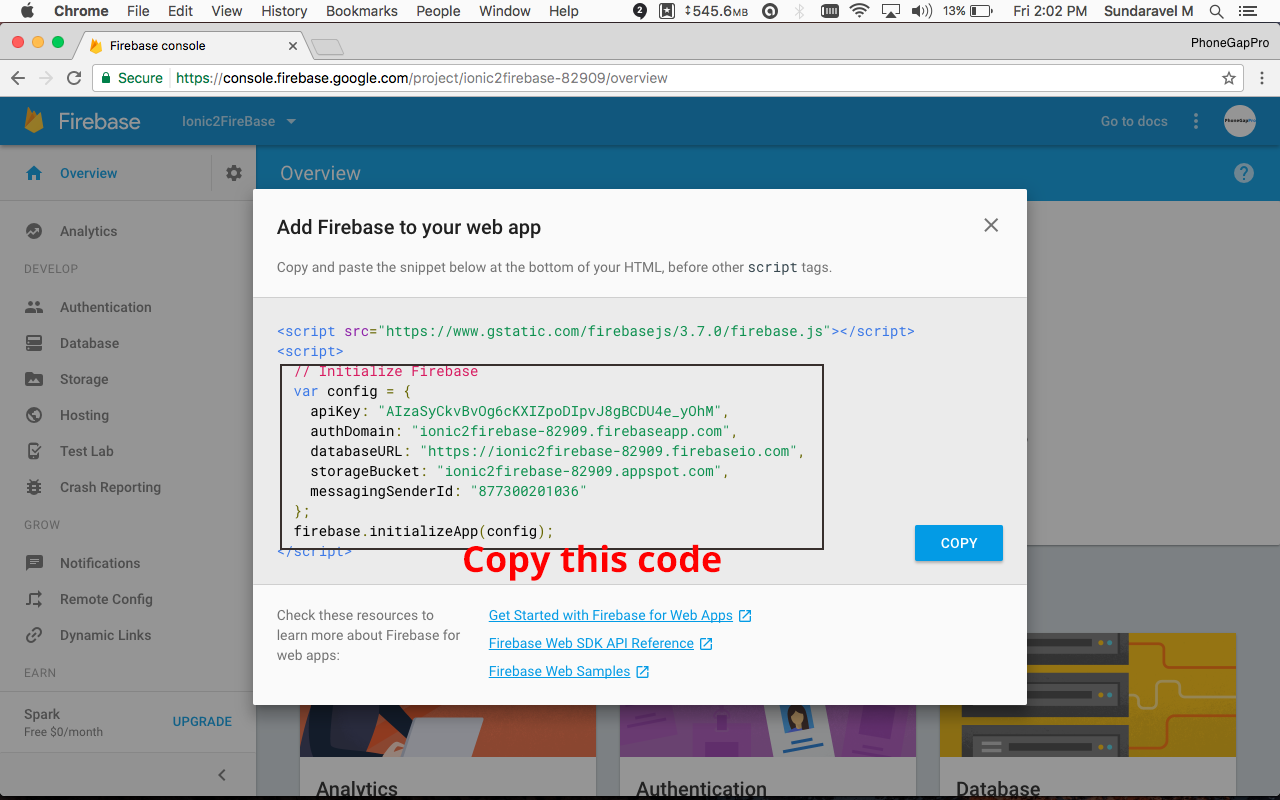The height and width of the screenshot is (800, 1280).
Task: Click the databaseURL value in the snippet
Action: (611, 451)
